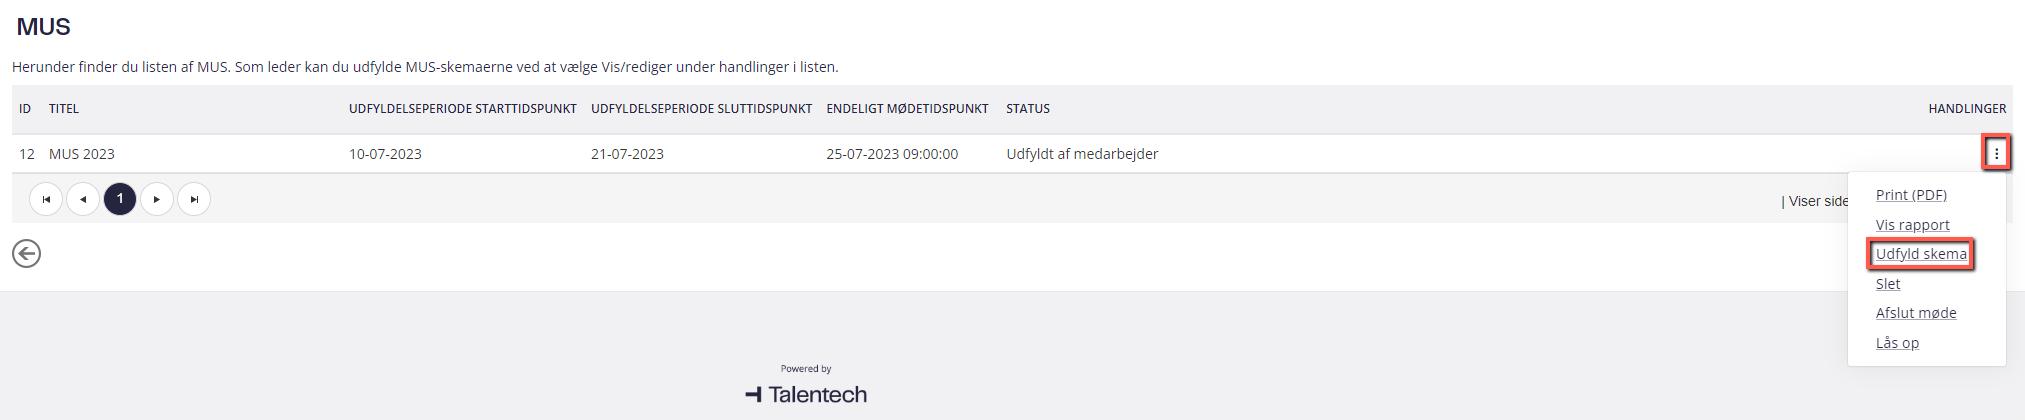Choose Afslut møde from the menu
2025x420 pixels.
tap(1916, 313)
